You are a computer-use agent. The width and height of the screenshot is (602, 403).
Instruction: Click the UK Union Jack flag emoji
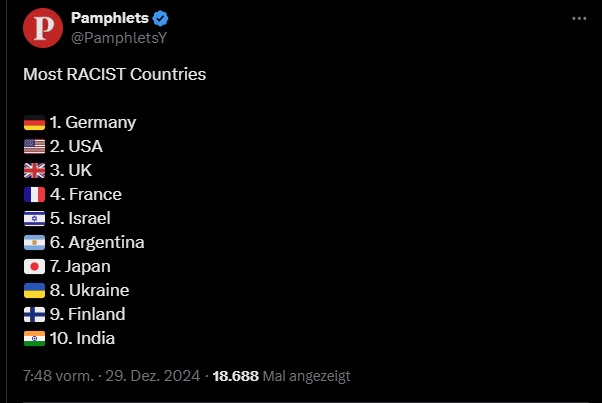(34, 170)
